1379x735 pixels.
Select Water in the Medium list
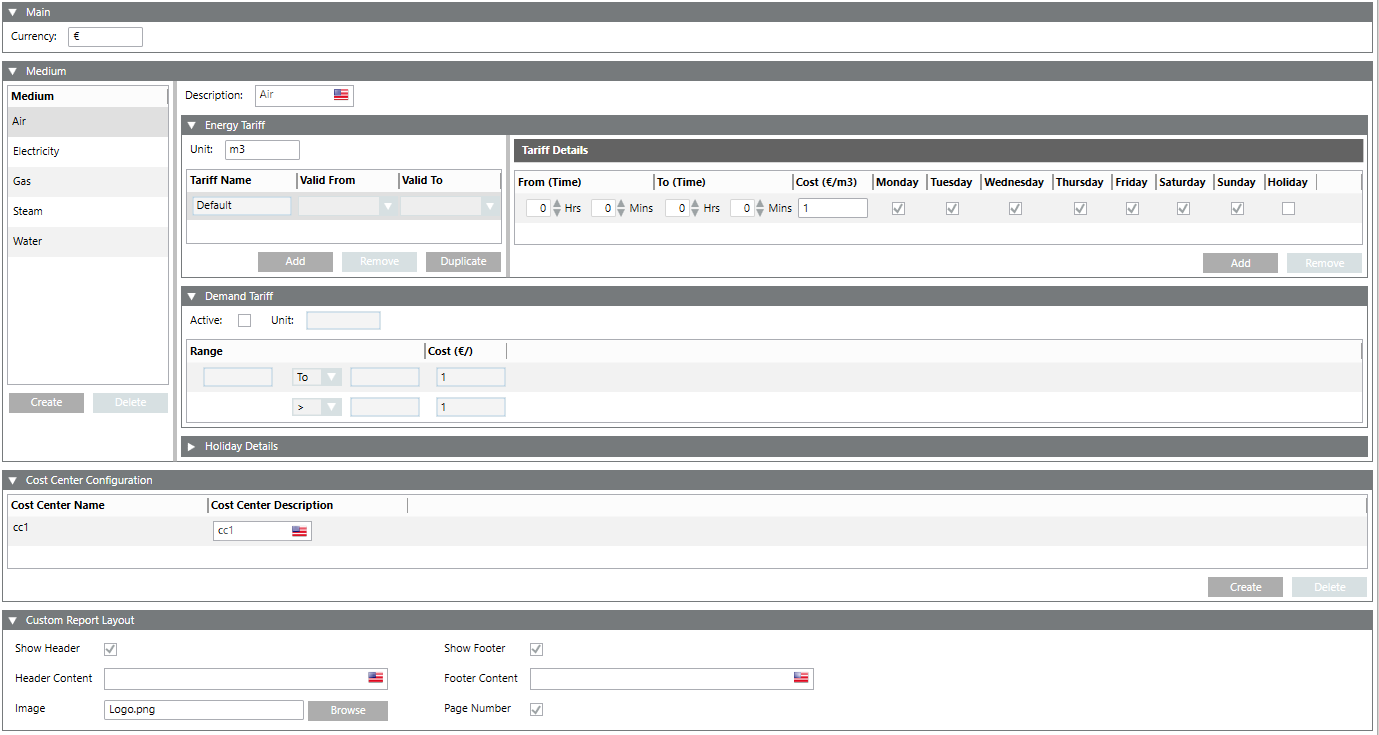click(x=28, y=241)
